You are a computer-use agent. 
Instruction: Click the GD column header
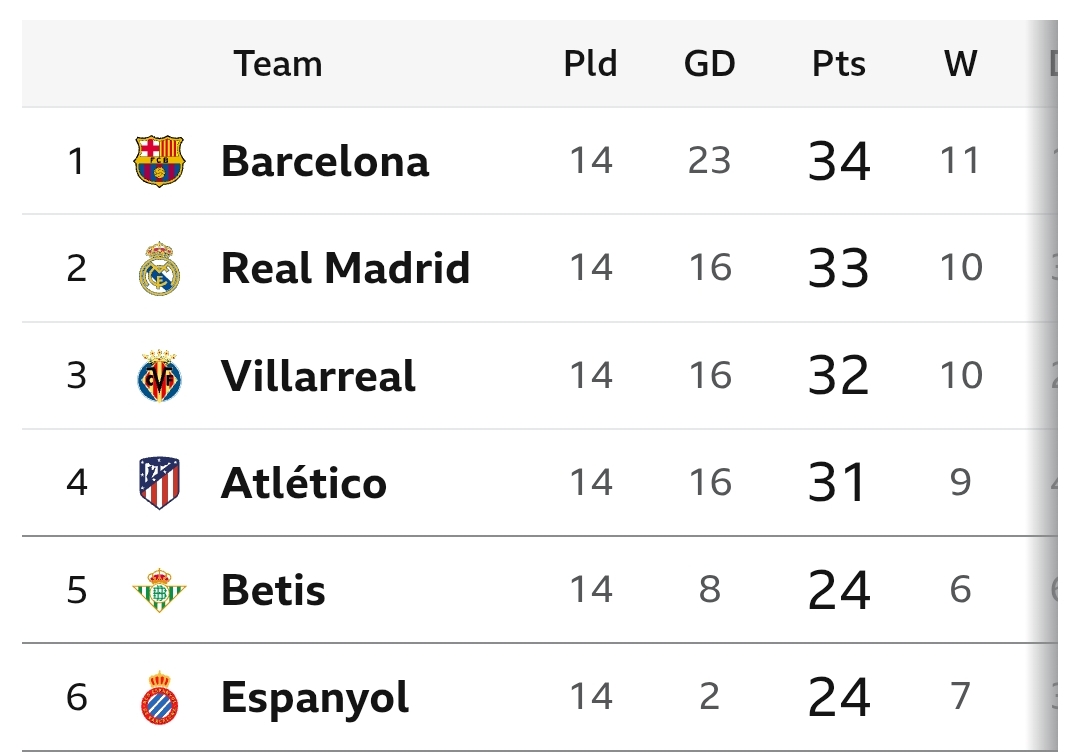(709, 64)
